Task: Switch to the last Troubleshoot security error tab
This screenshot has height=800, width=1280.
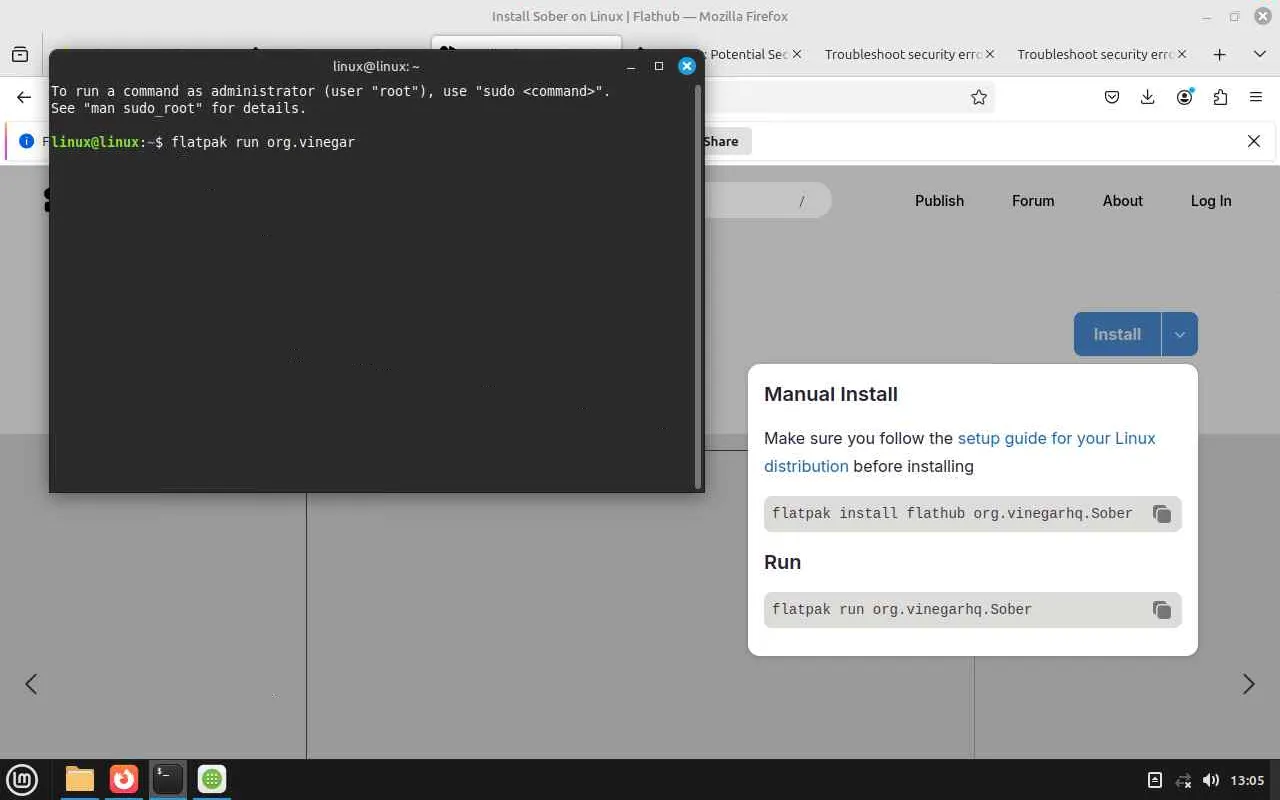Action: (x=1094, y=54)
